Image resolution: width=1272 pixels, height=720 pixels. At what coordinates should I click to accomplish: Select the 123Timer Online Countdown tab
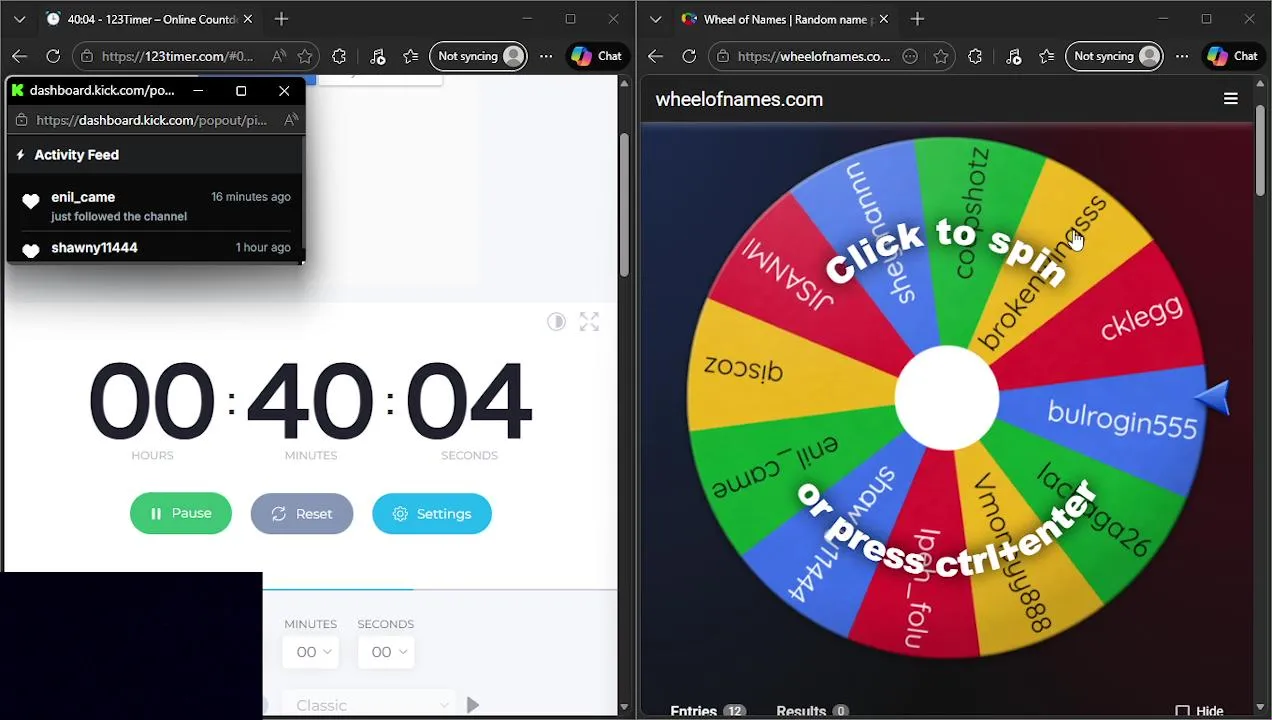point(148,19)
